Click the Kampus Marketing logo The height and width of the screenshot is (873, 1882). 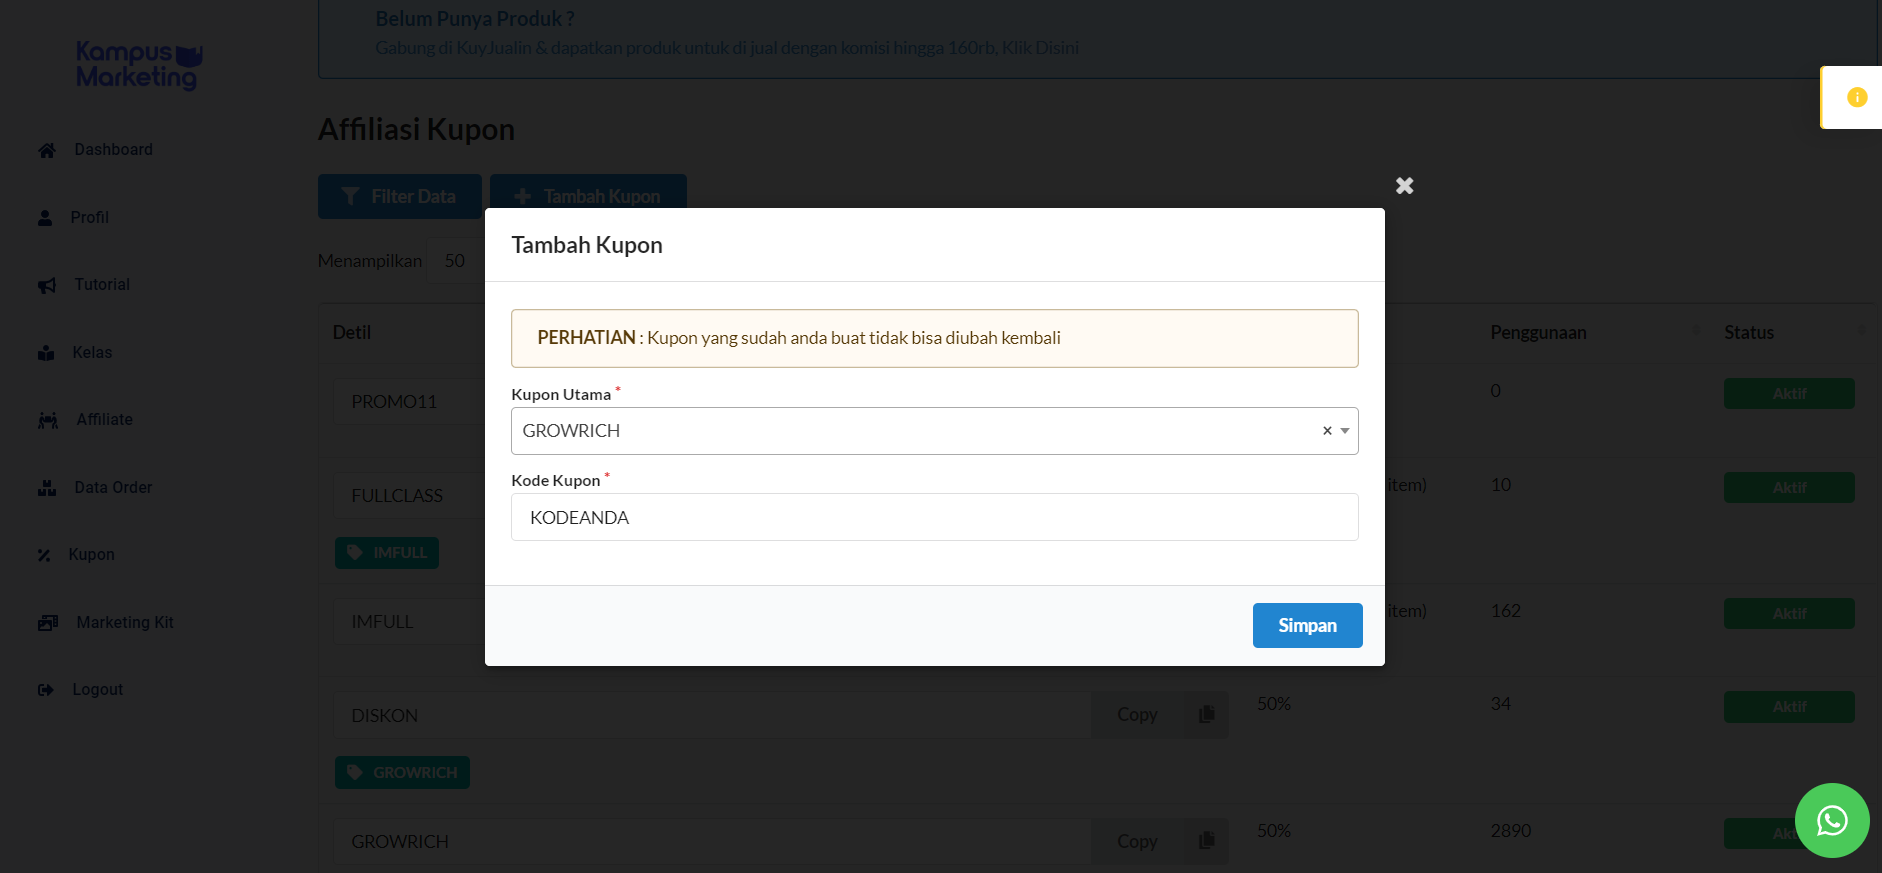click(139, 65)
